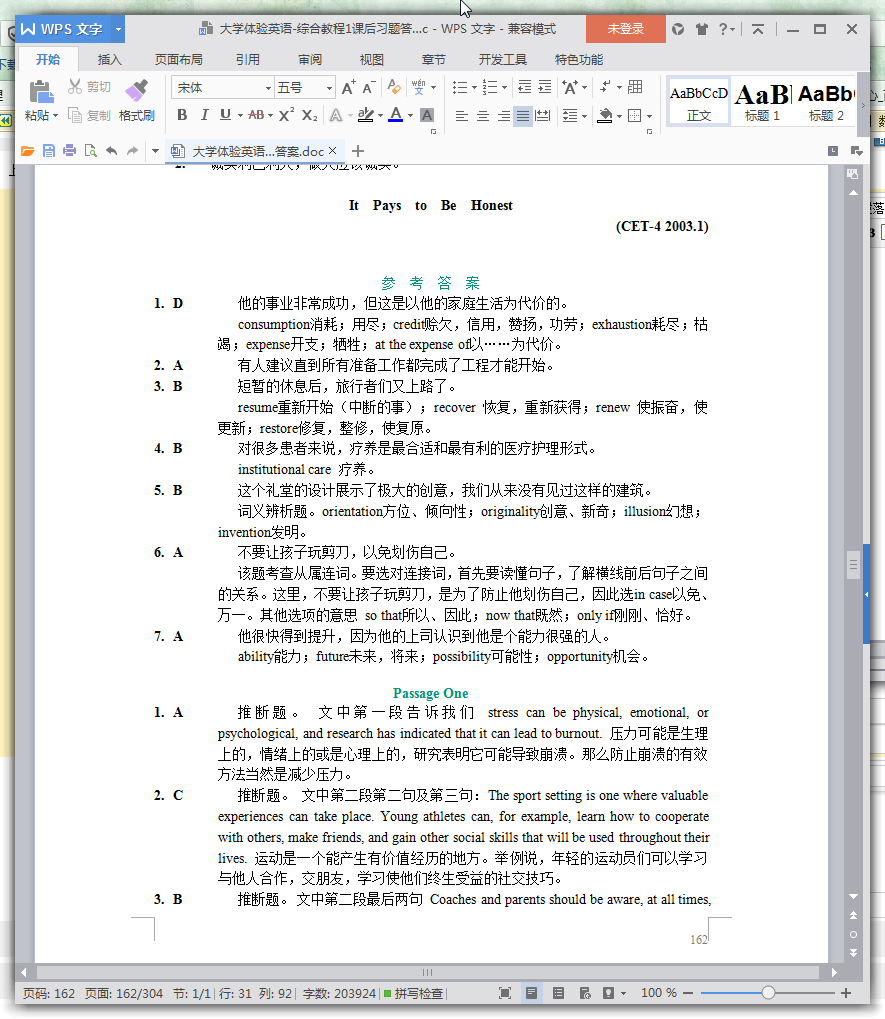Apply superscript X² formatting
The image size is (885, 1019).
(287, 115)
